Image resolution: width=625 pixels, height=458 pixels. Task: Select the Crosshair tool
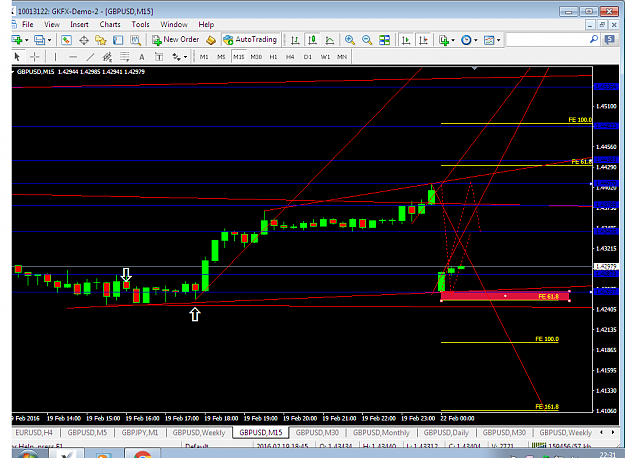pos(35,57)
